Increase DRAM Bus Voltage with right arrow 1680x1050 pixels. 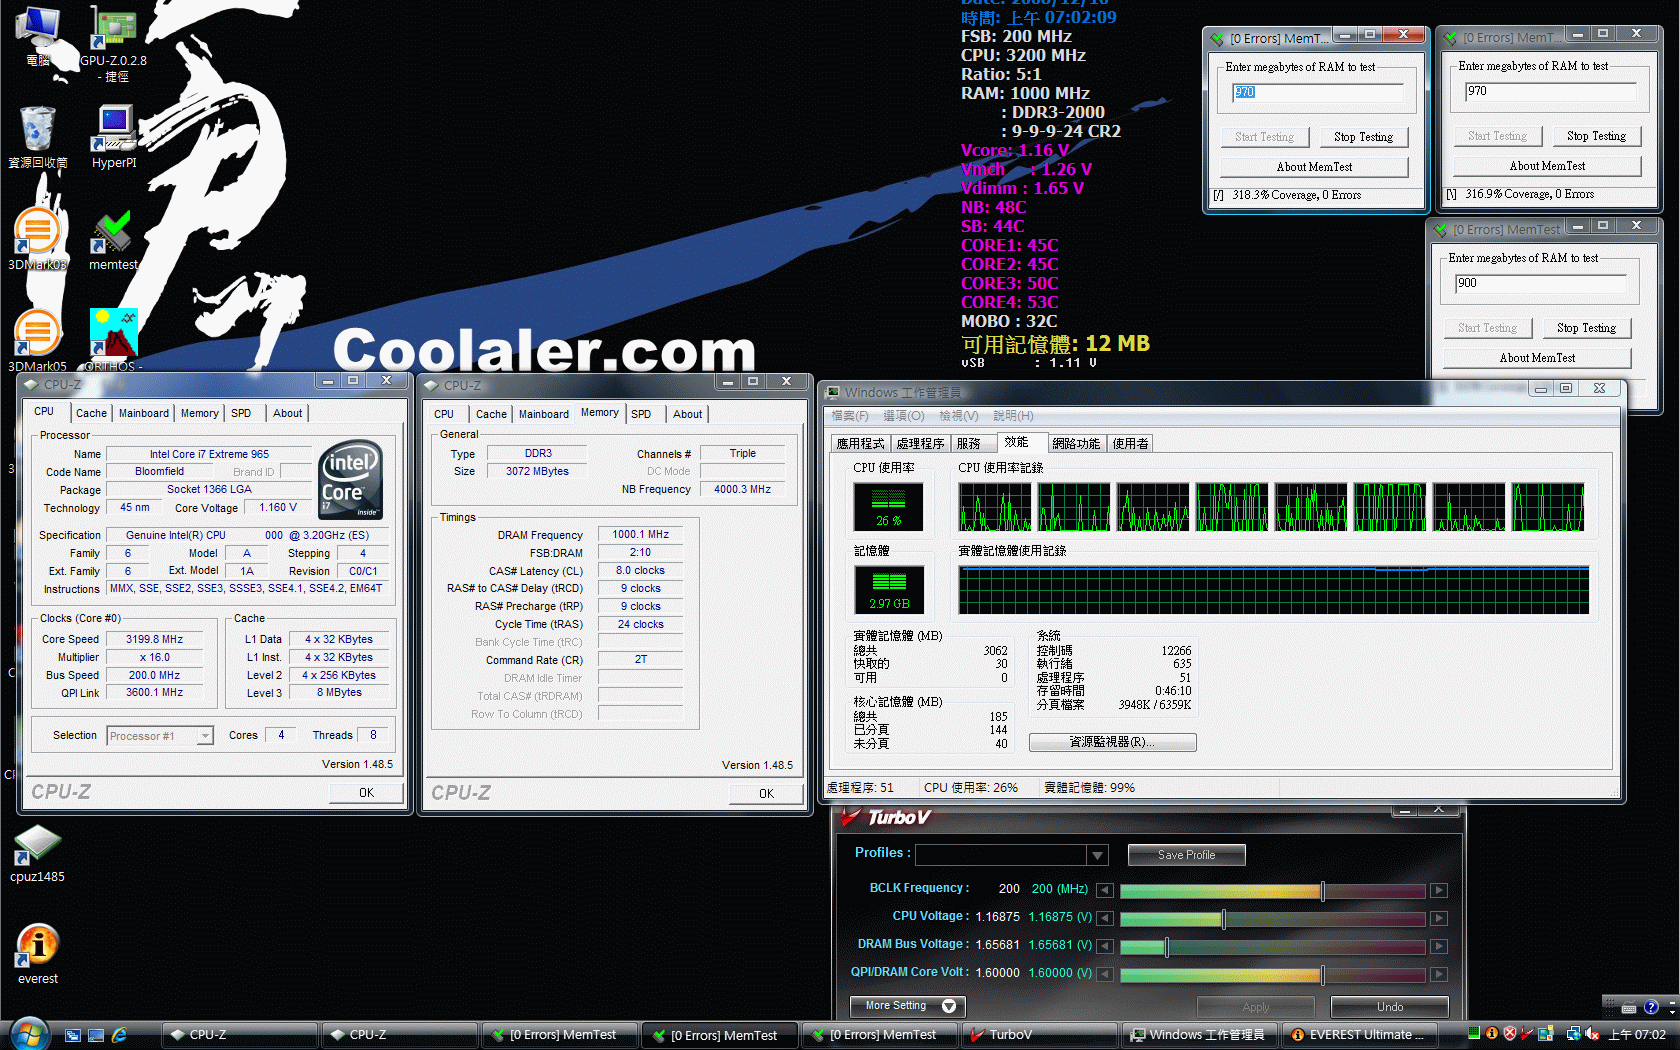click(1439, 946)
